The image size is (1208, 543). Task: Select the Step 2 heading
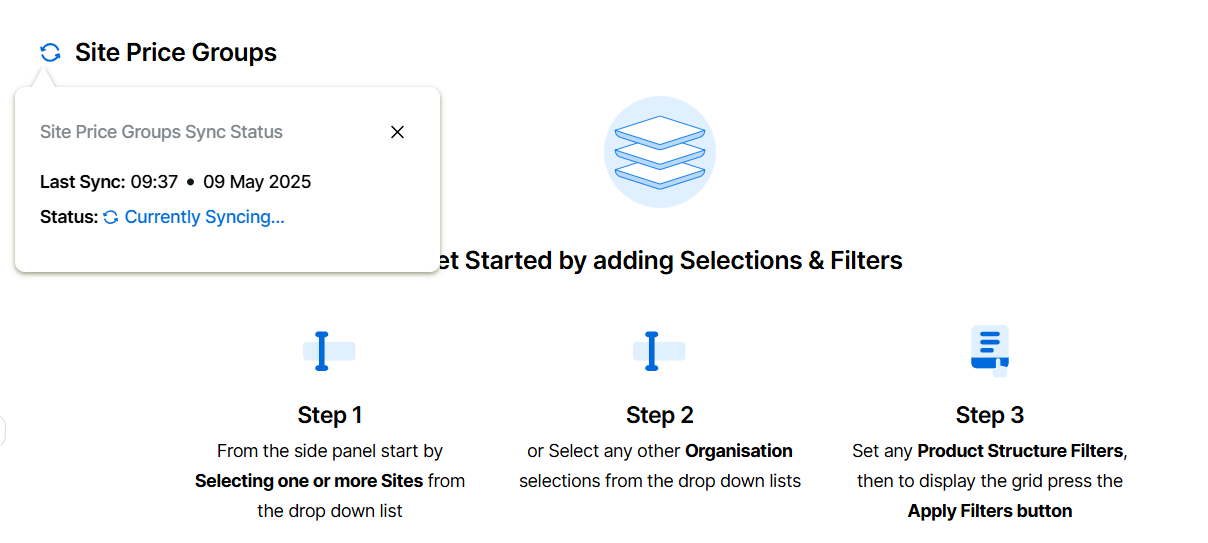(659, 415)
